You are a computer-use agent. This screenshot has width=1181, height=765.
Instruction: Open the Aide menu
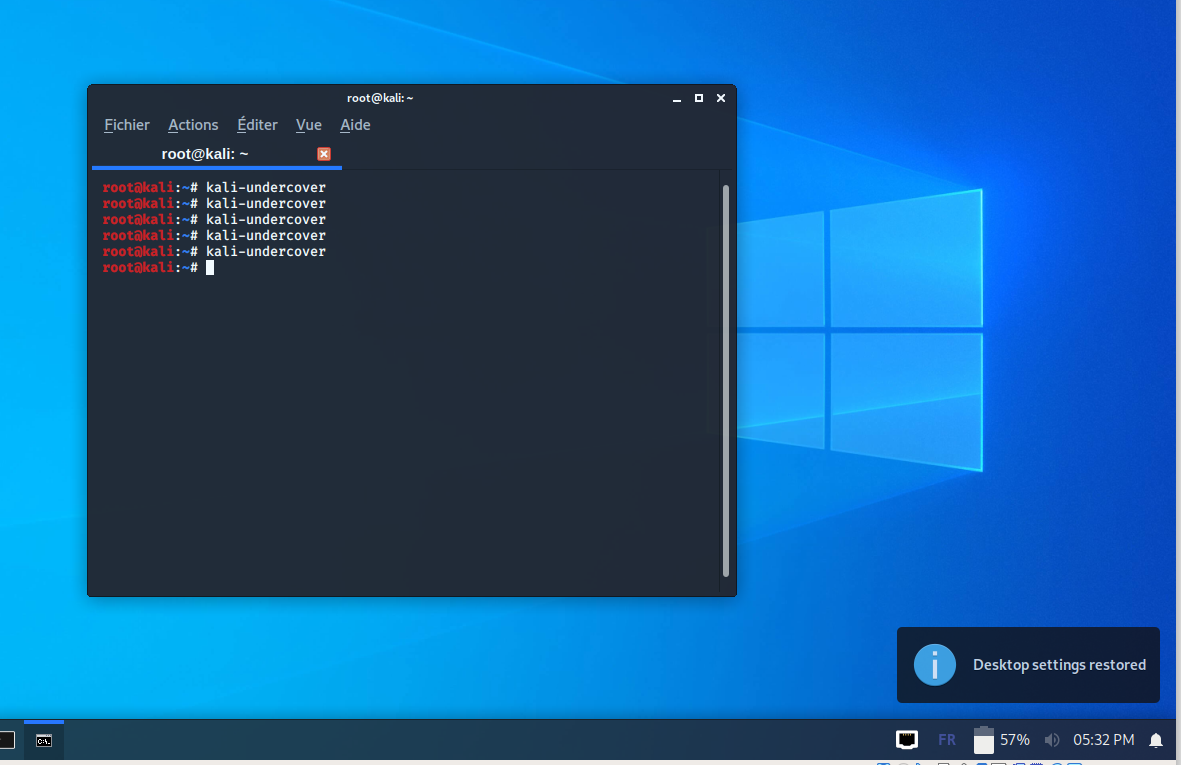click(x=355, y=125)
